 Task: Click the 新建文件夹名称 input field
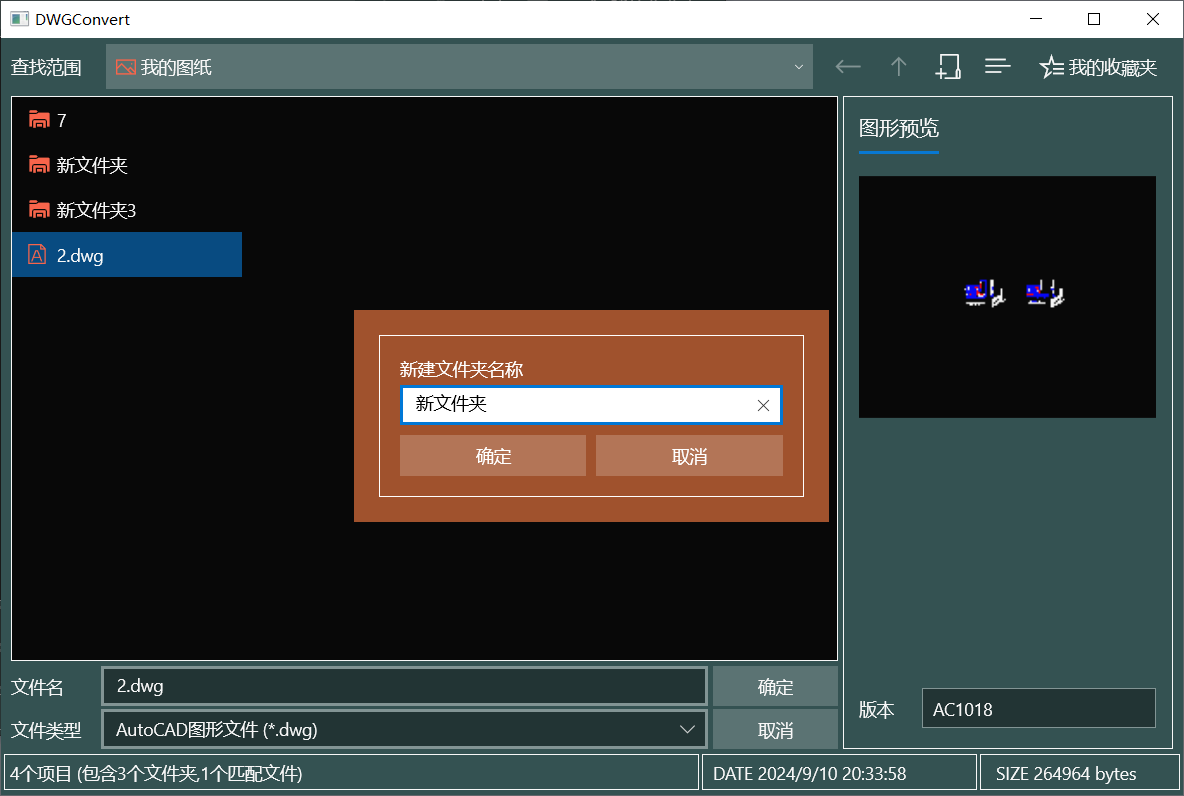coord(590,405)
